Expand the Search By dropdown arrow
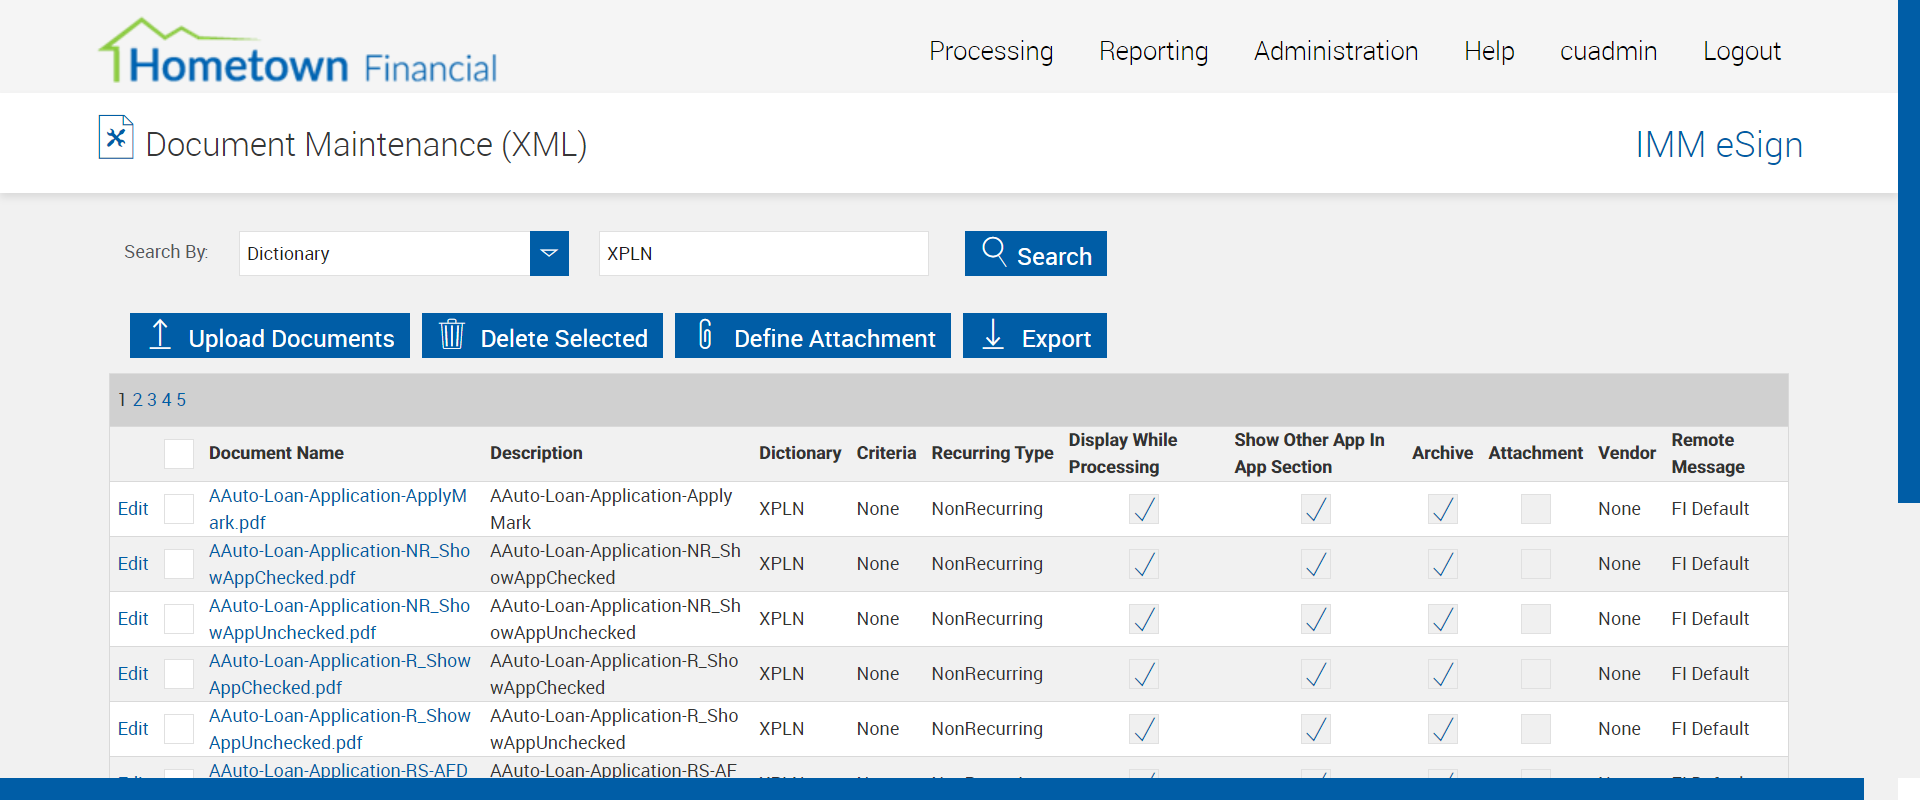 click(x=549, y=254)
